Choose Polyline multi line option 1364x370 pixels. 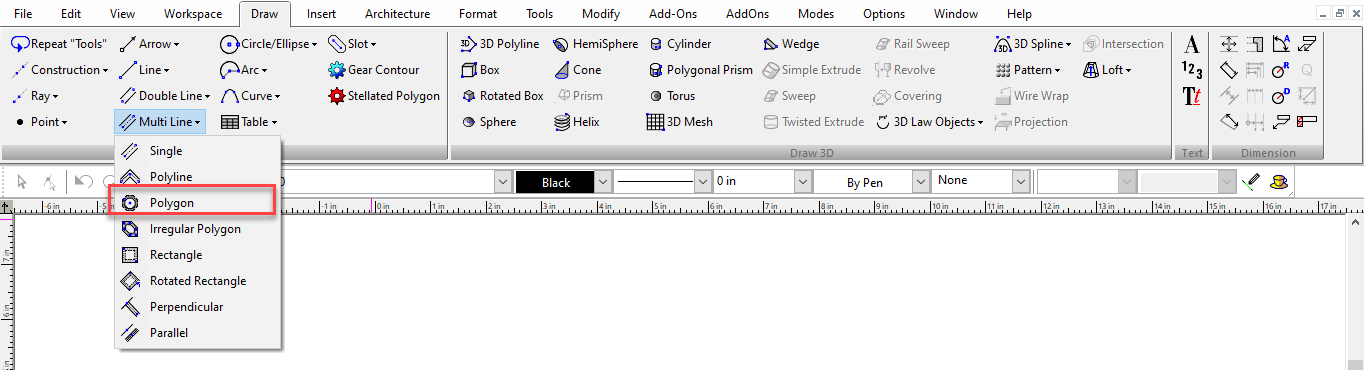(x=198, y=177)
